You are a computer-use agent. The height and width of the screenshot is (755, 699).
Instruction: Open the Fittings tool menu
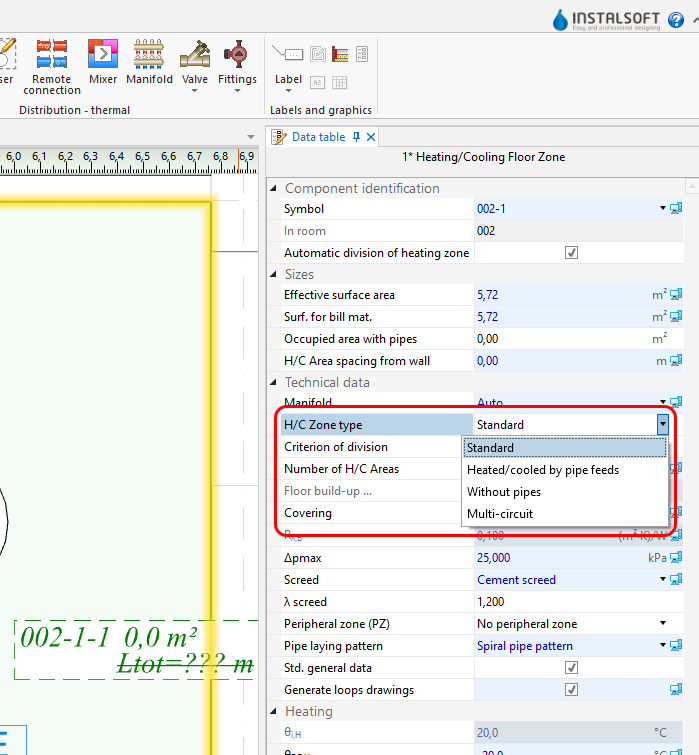tap(237, 66)
